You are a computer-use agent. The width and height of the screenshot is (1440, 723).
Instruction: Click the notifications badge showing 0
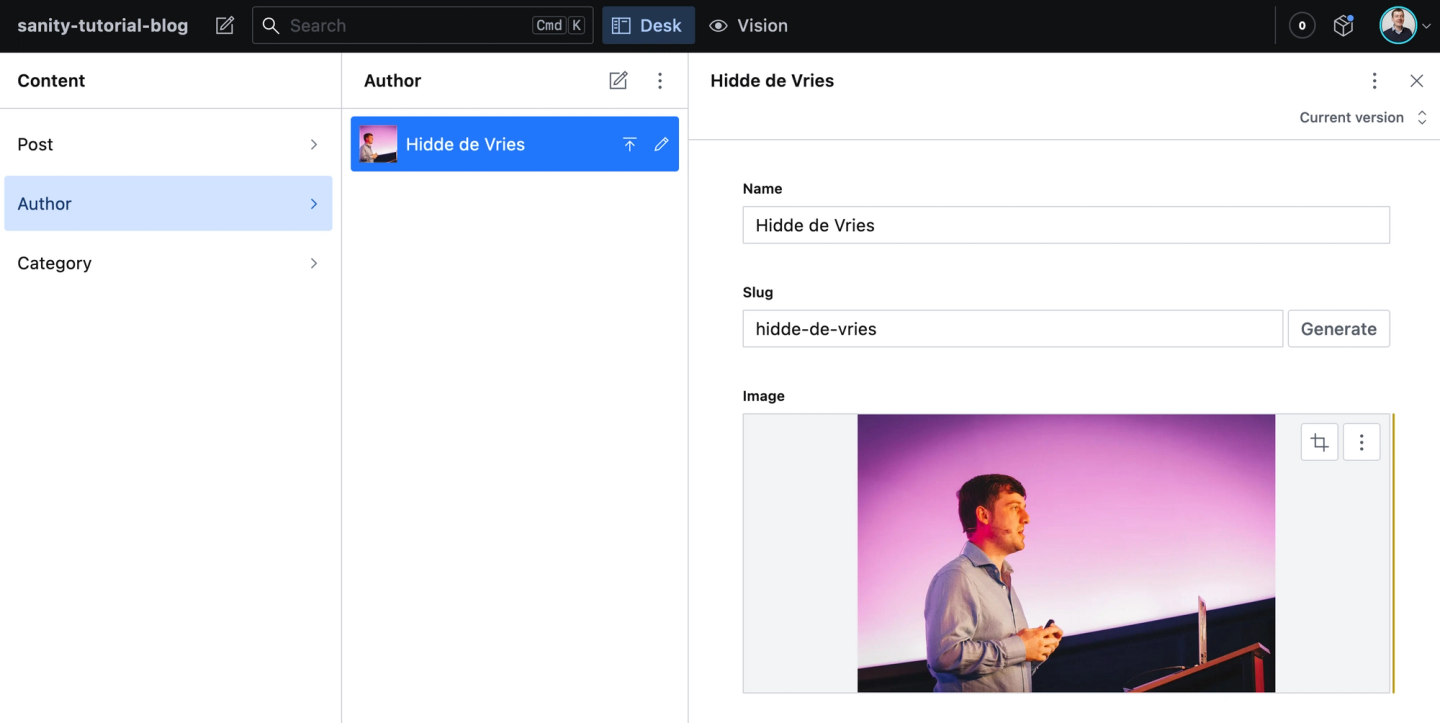pyautogui.click(x=1301, y=25)
